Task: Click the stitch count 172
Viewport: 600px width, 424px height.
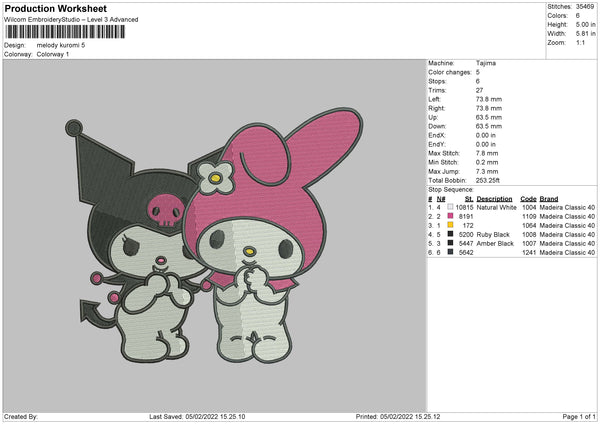Action: pos(468,225)
